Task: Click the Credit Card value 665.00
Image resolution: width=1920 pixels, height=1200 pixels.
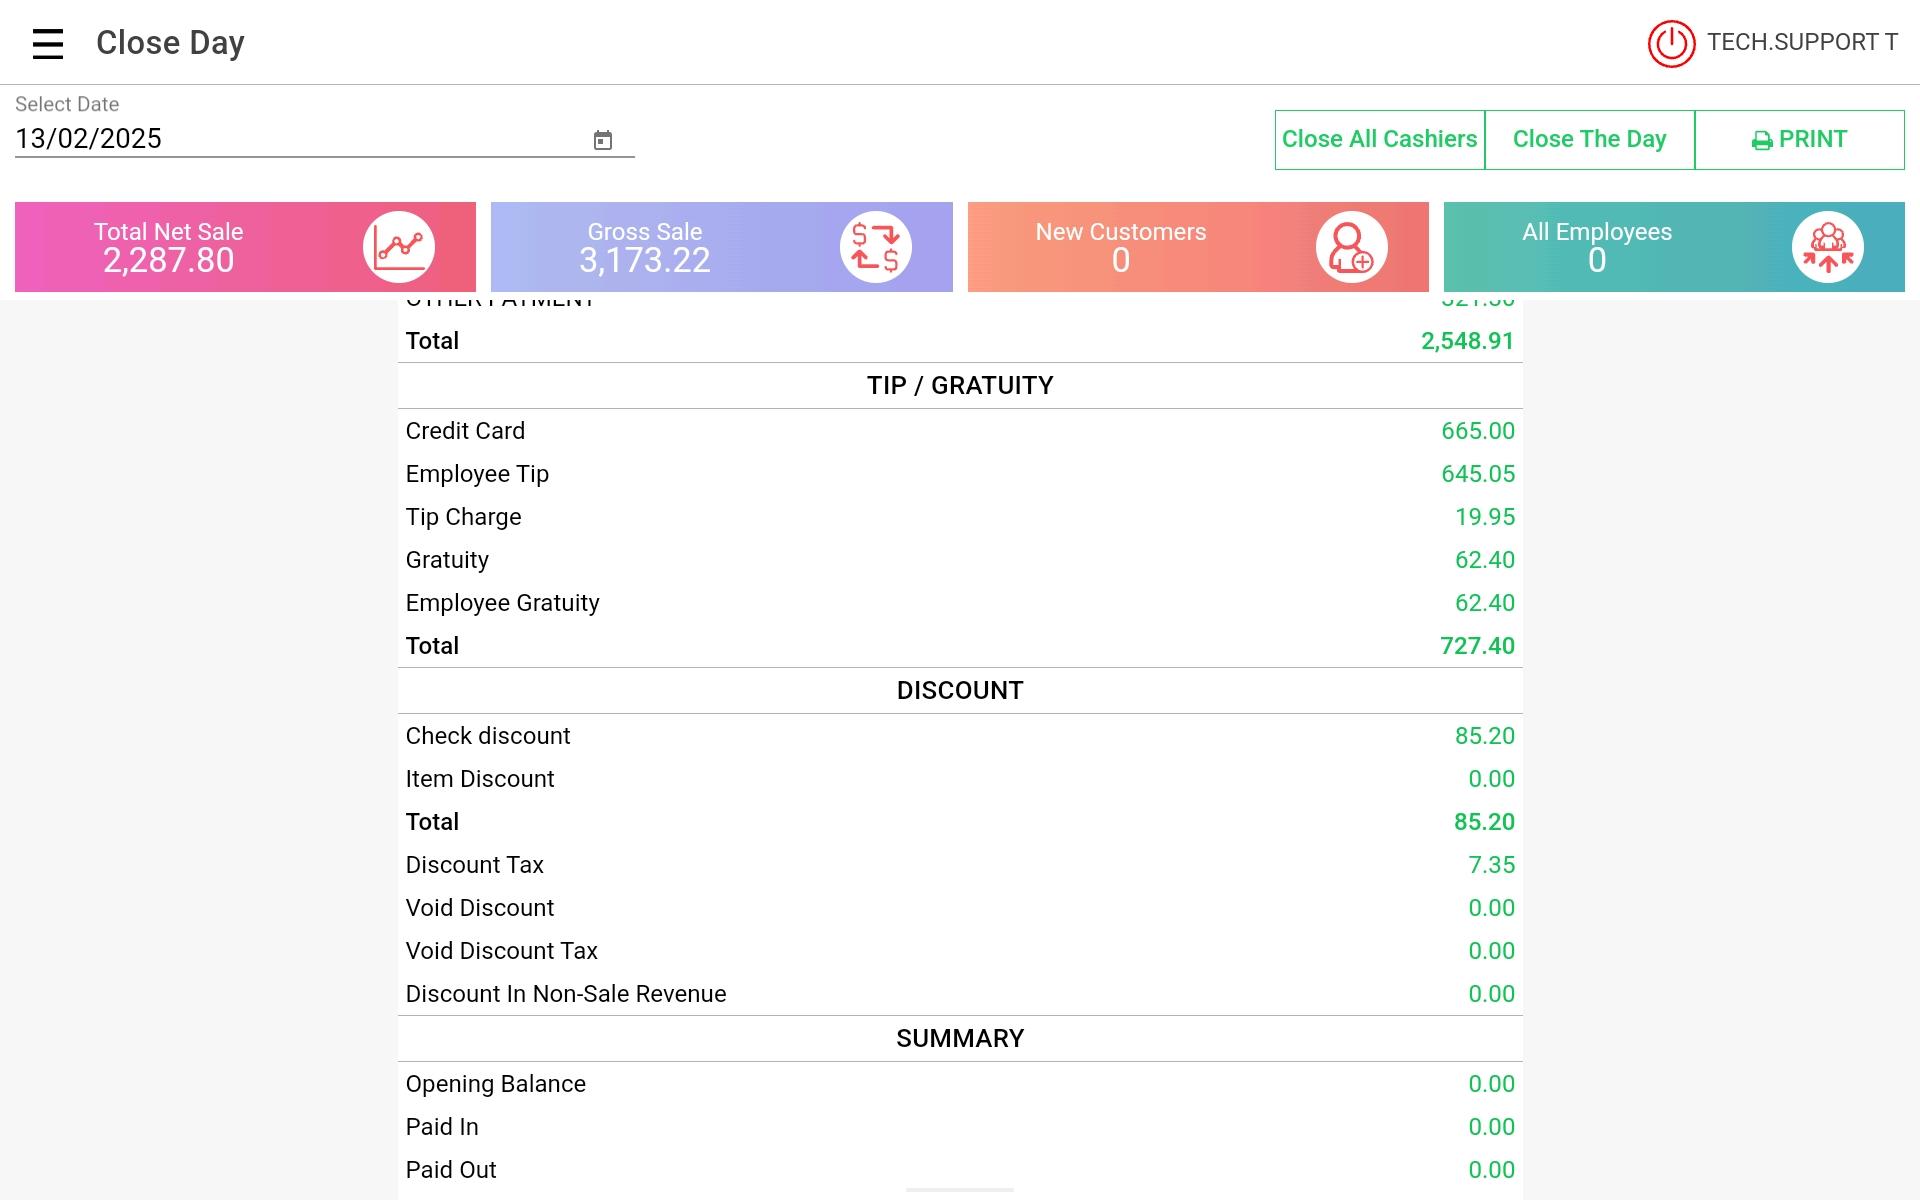Action: pos(1478,431)
